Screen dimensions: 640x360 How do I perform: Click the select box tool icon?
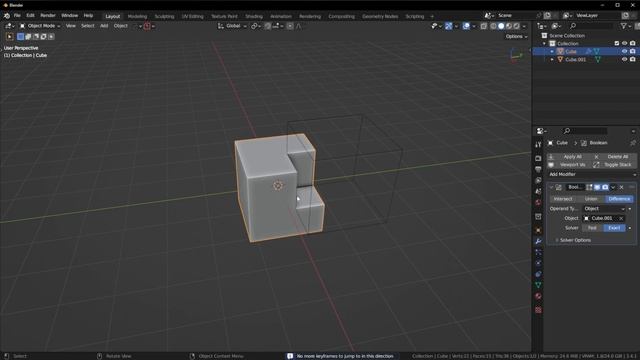(x=9, y=37)
